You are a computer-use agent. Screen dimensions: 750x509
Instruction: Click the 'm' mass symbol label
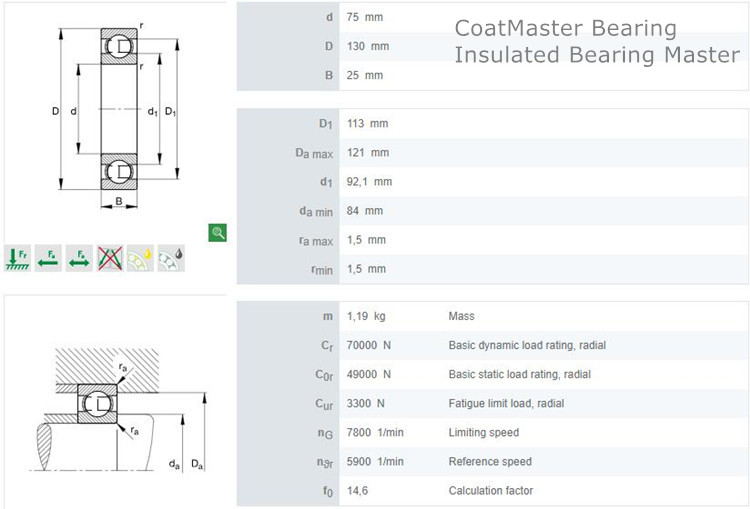pyautogui.click(x=328, y=316)
